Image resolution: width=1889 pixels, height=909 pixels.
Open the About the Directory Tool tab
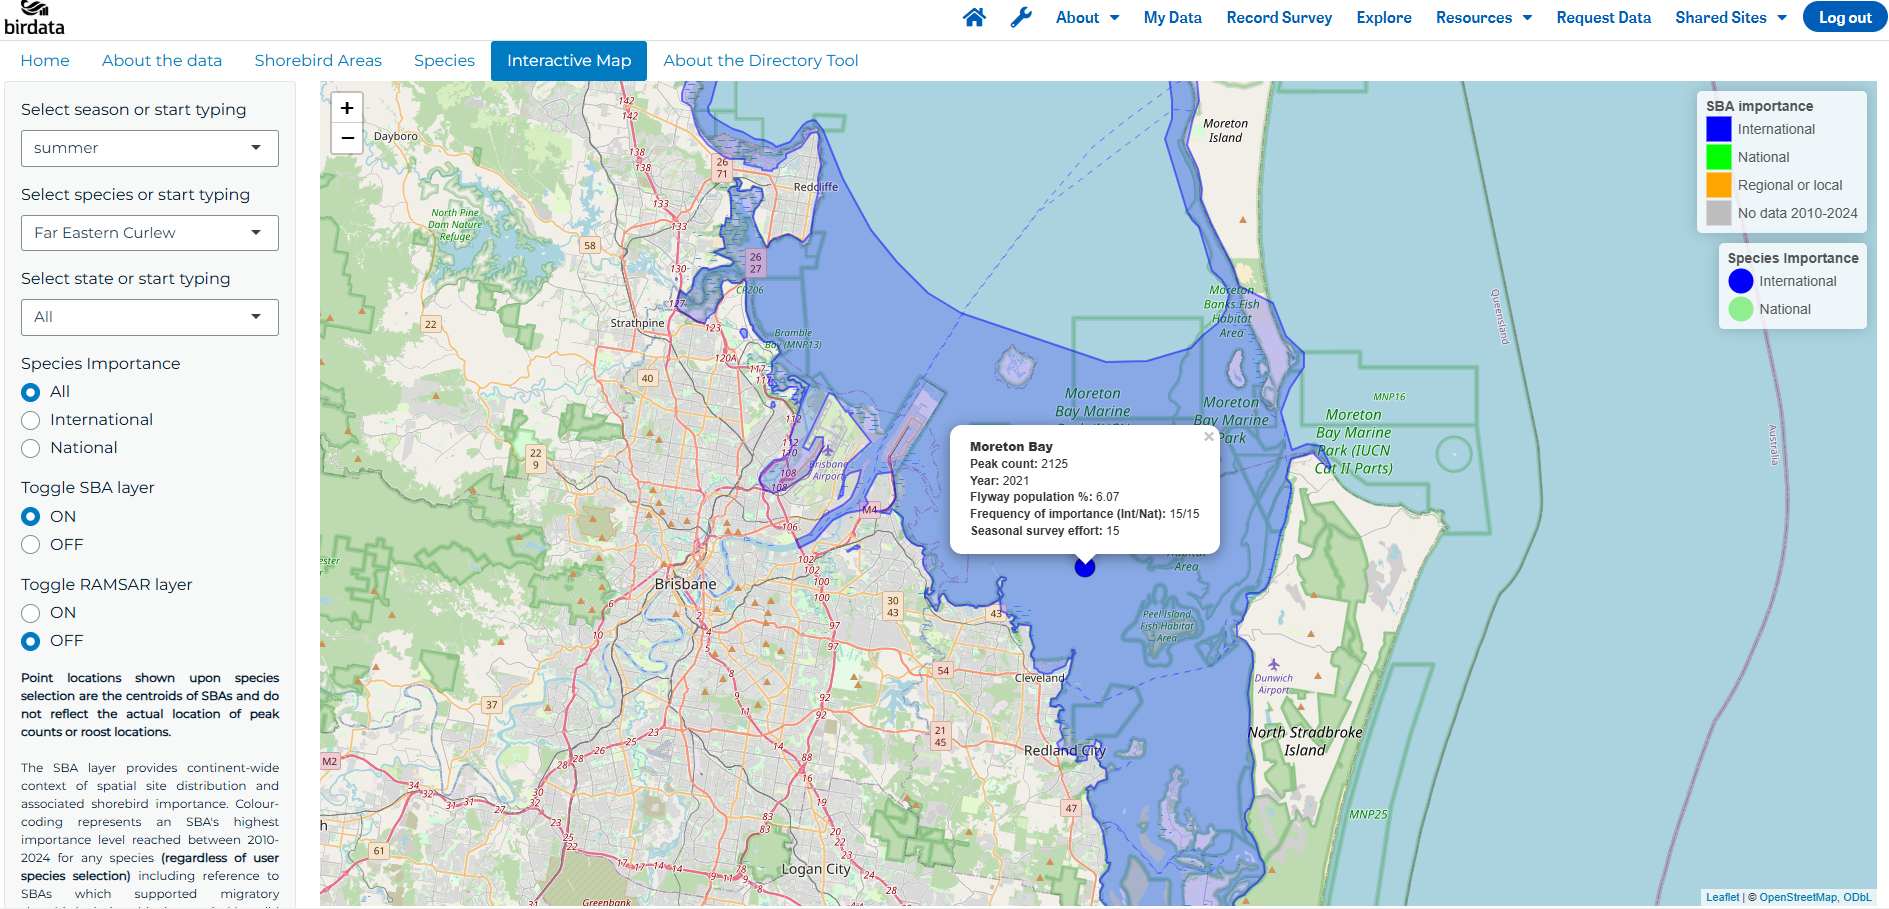(x=760, y=61)
